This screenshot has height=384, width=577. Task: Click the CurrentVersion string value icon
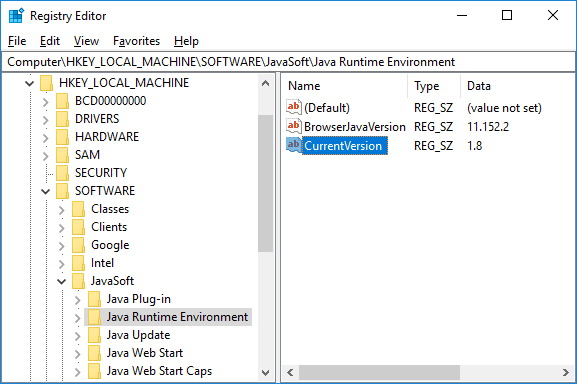(294, 146)
